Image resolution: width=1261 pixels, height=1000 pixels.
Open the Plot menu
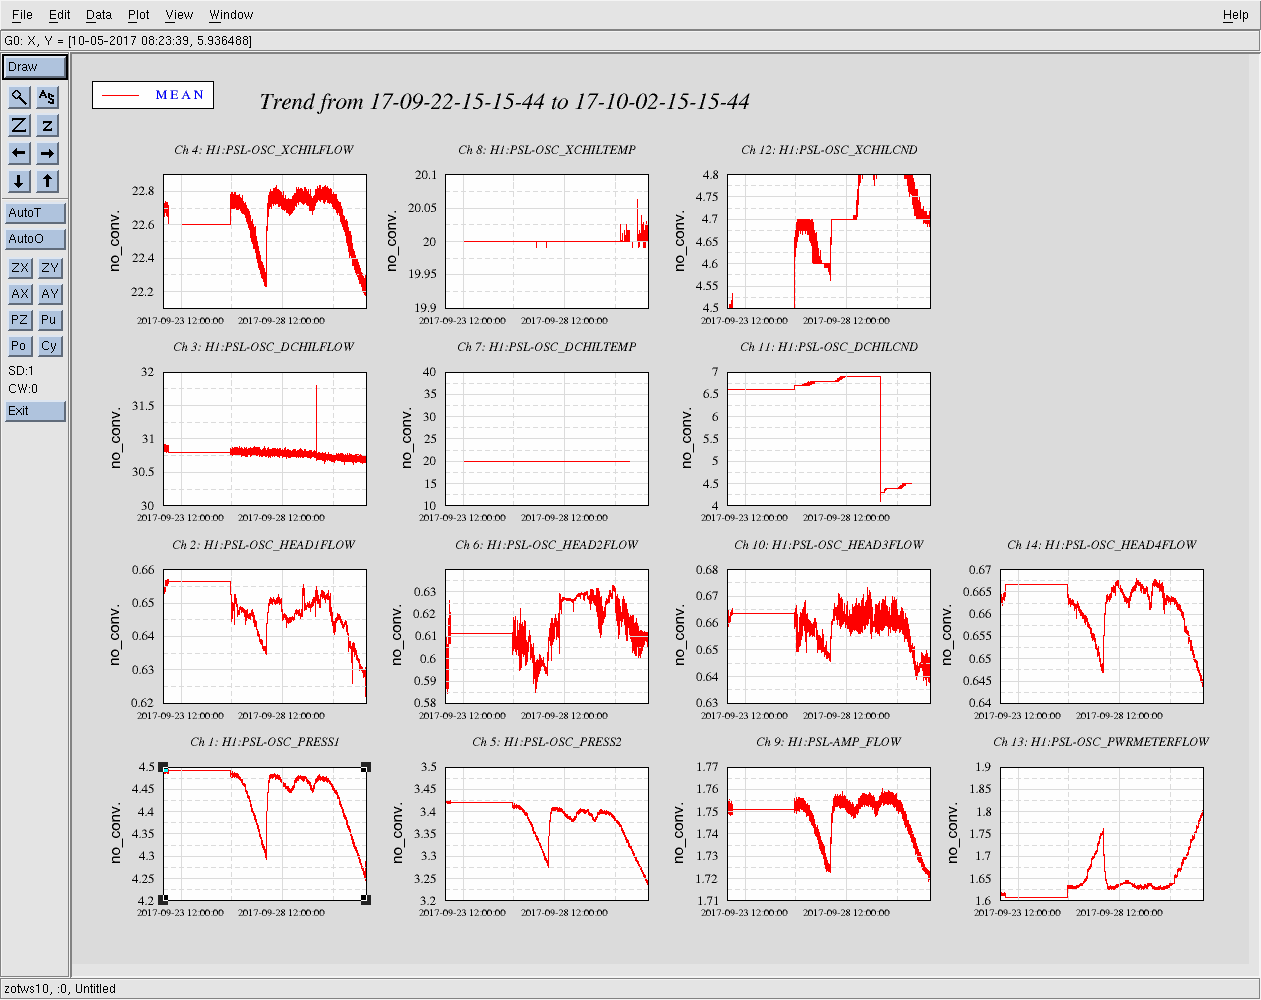point(138,15)
